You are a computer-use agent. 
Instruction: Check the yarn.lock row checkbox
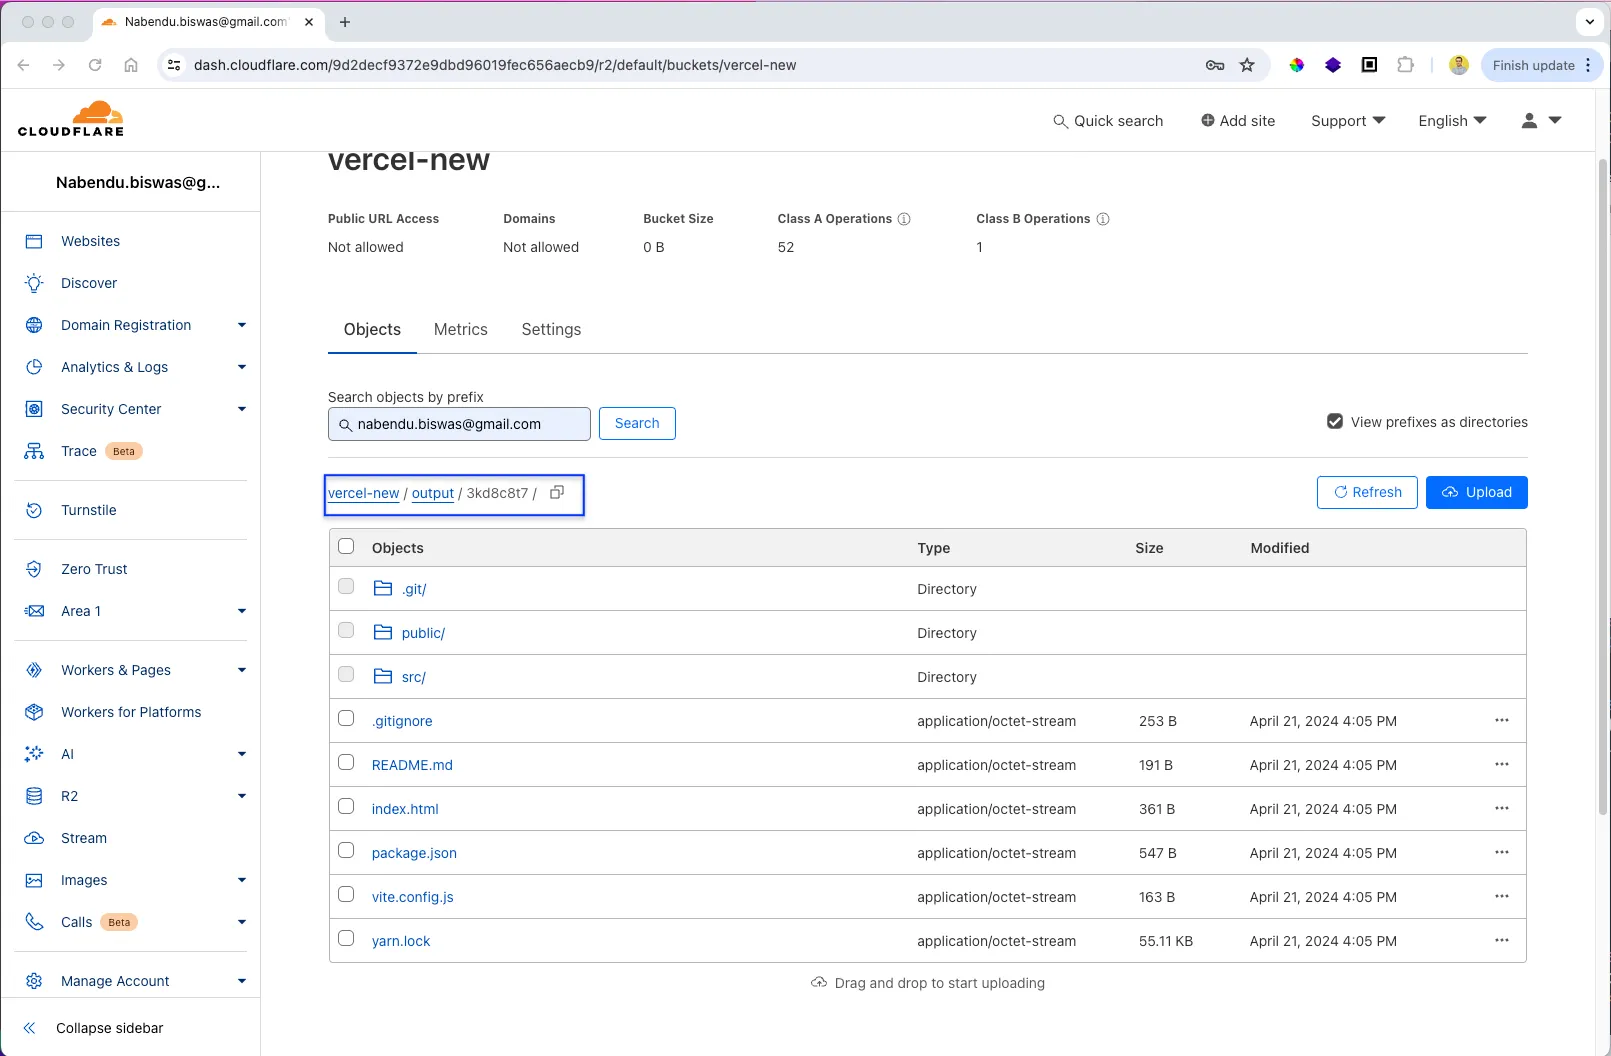pos(346,938)
